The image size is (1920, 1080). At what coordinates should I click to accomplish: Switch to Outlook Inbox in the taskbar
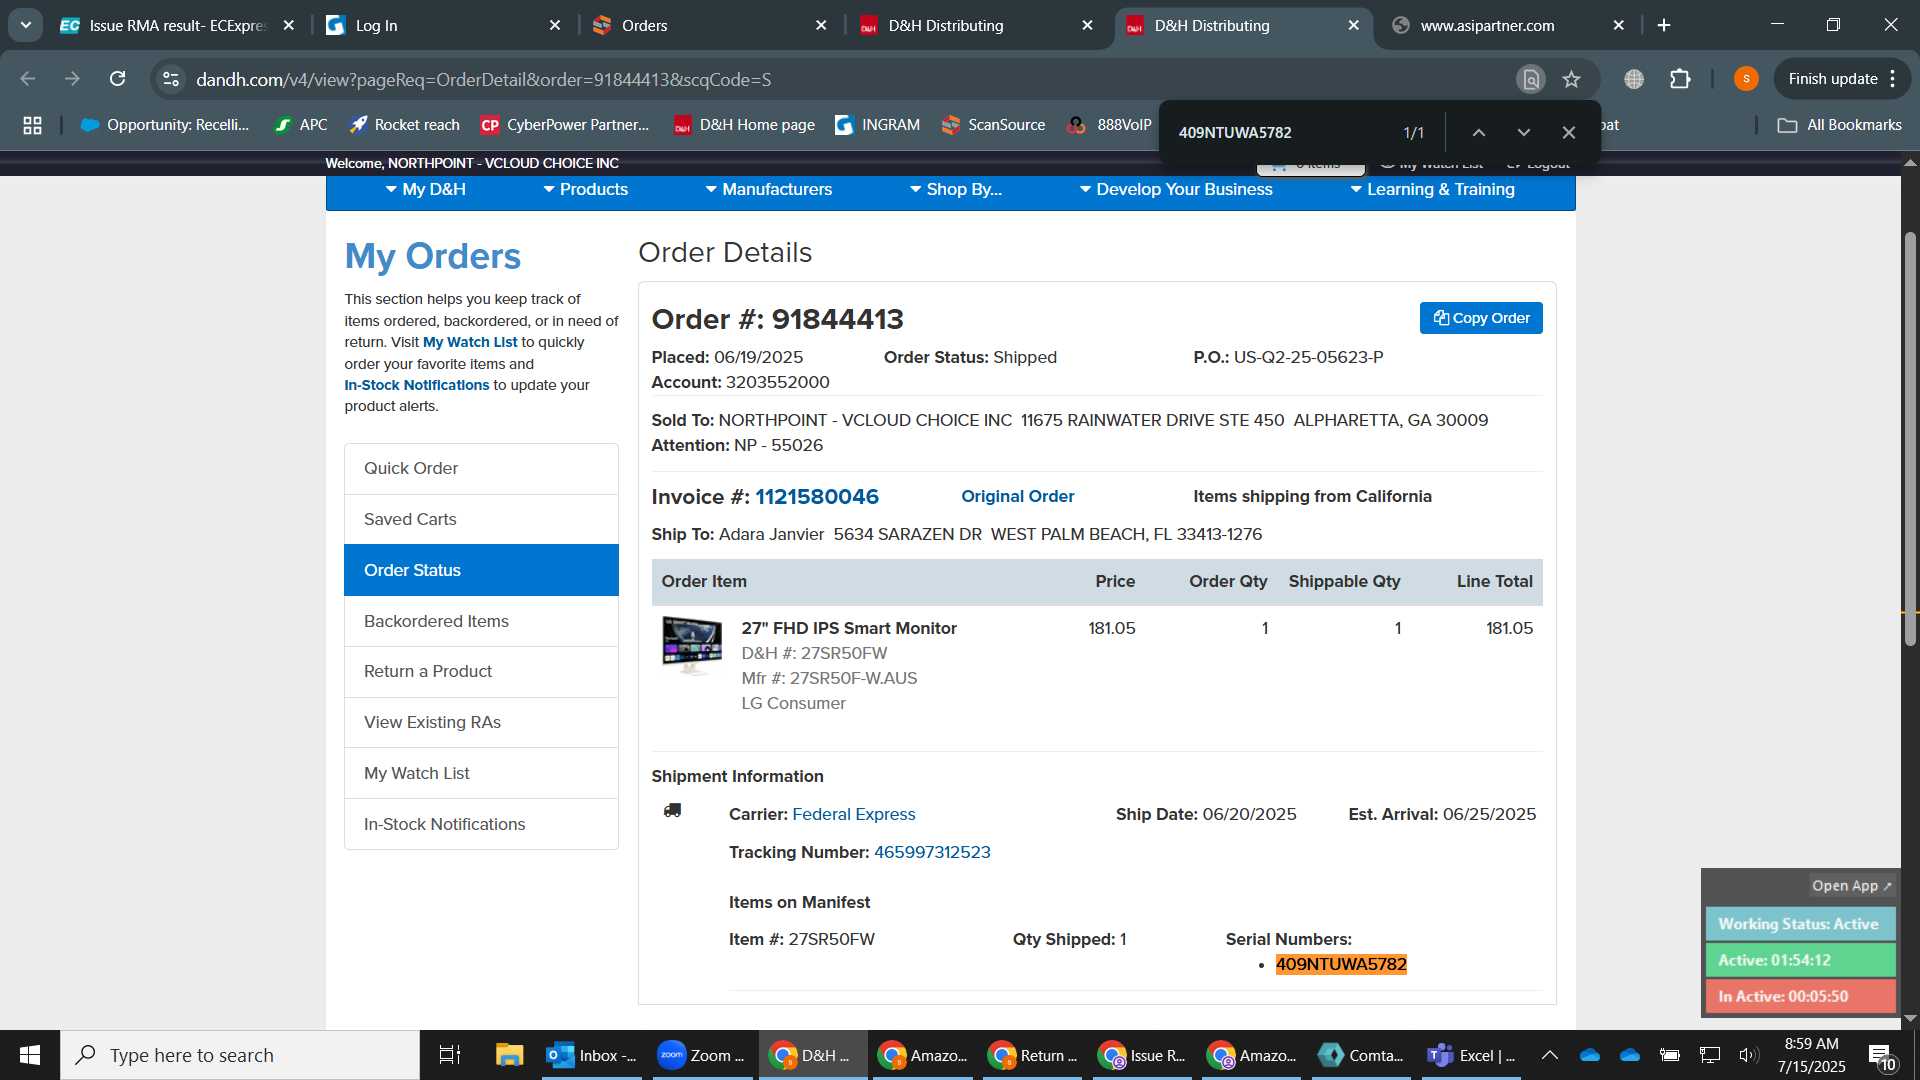(592, 1055)
